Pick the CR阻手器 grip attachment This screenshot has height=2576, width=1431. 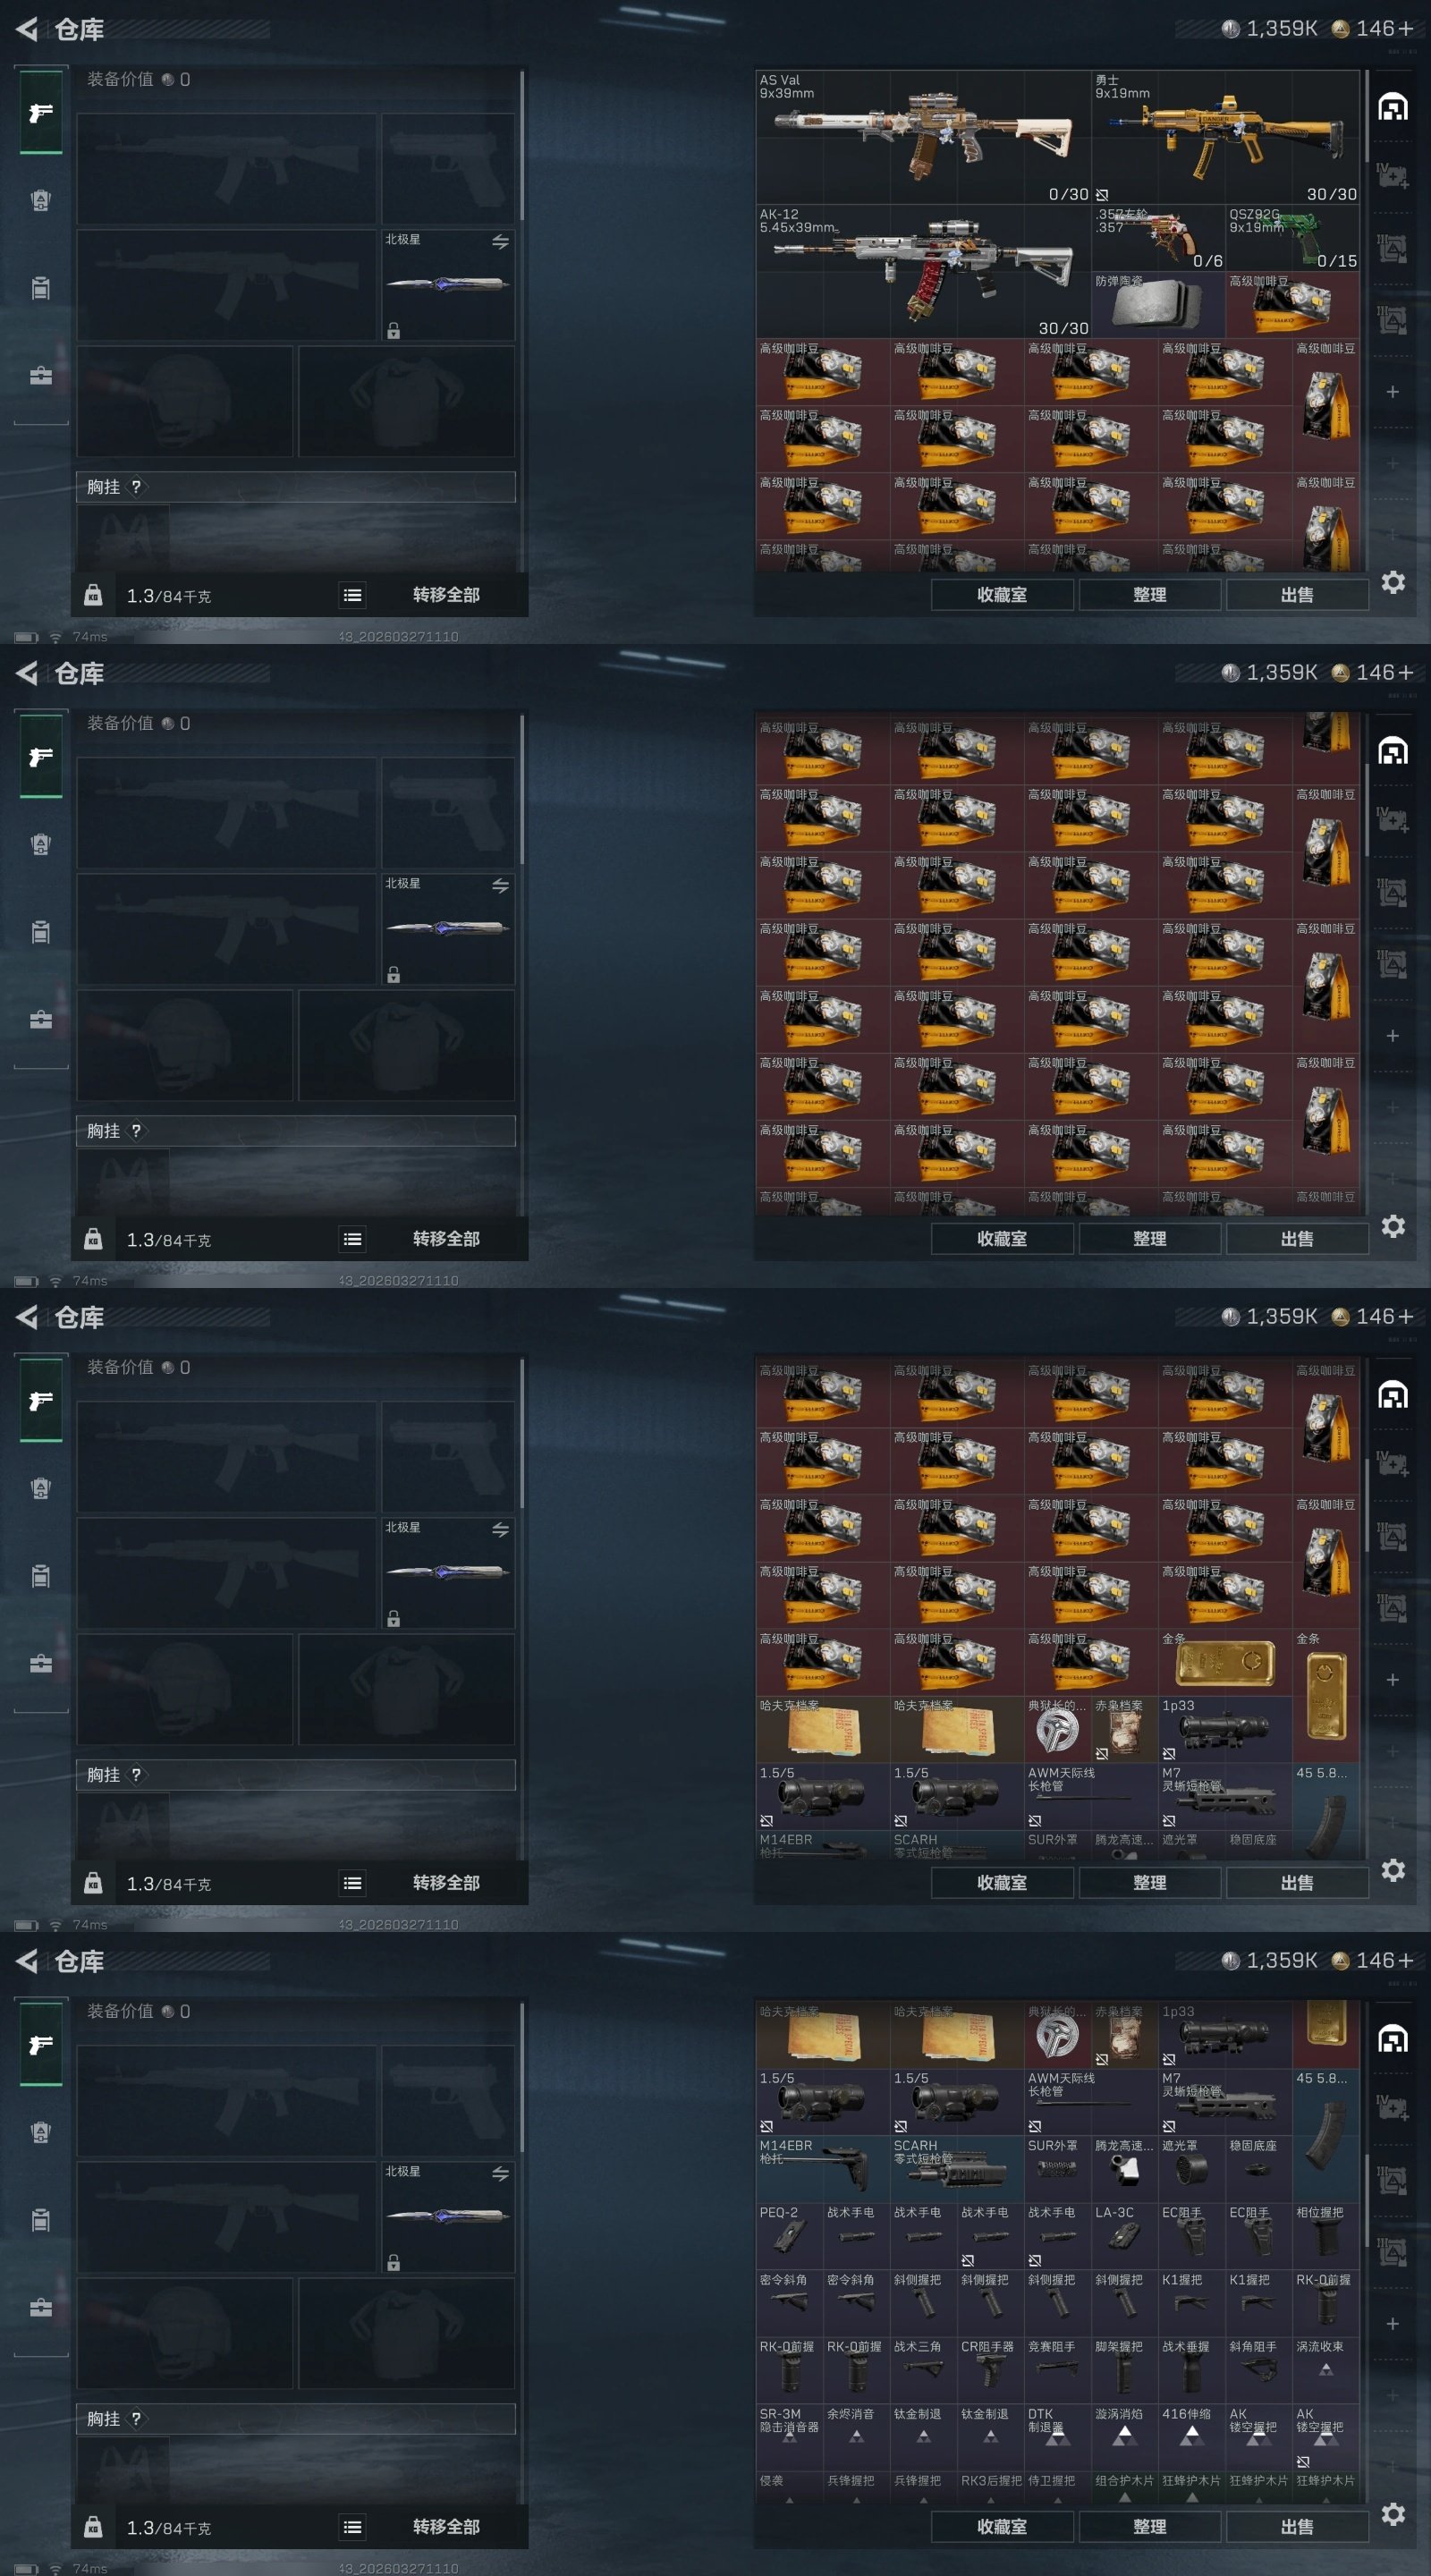tap(990, 2370)
